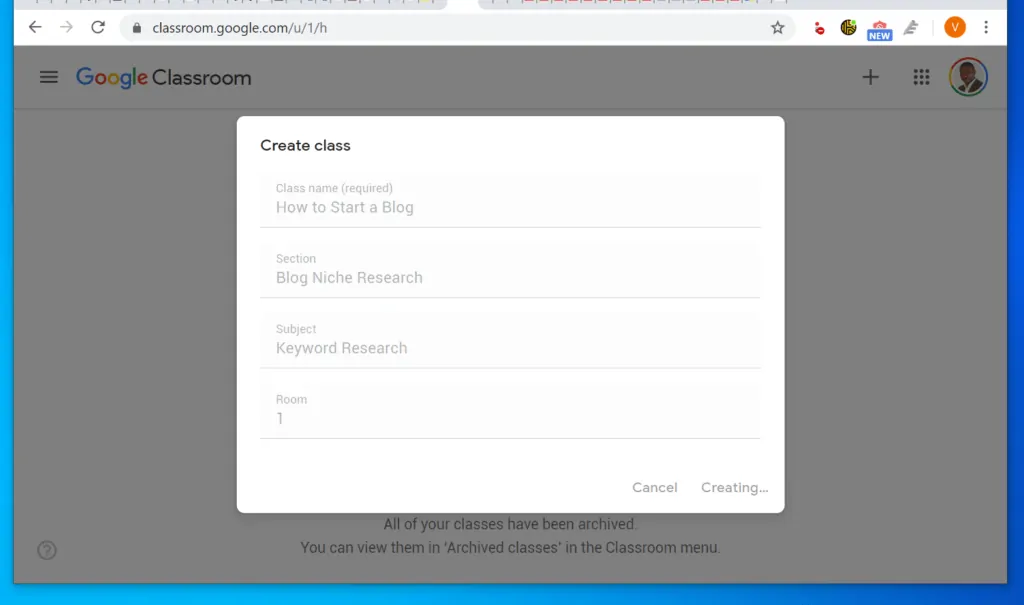This screenshot has height=605, width=1024.
Task: Open the ad-blocker extension icon
Action: click(818, 27)
